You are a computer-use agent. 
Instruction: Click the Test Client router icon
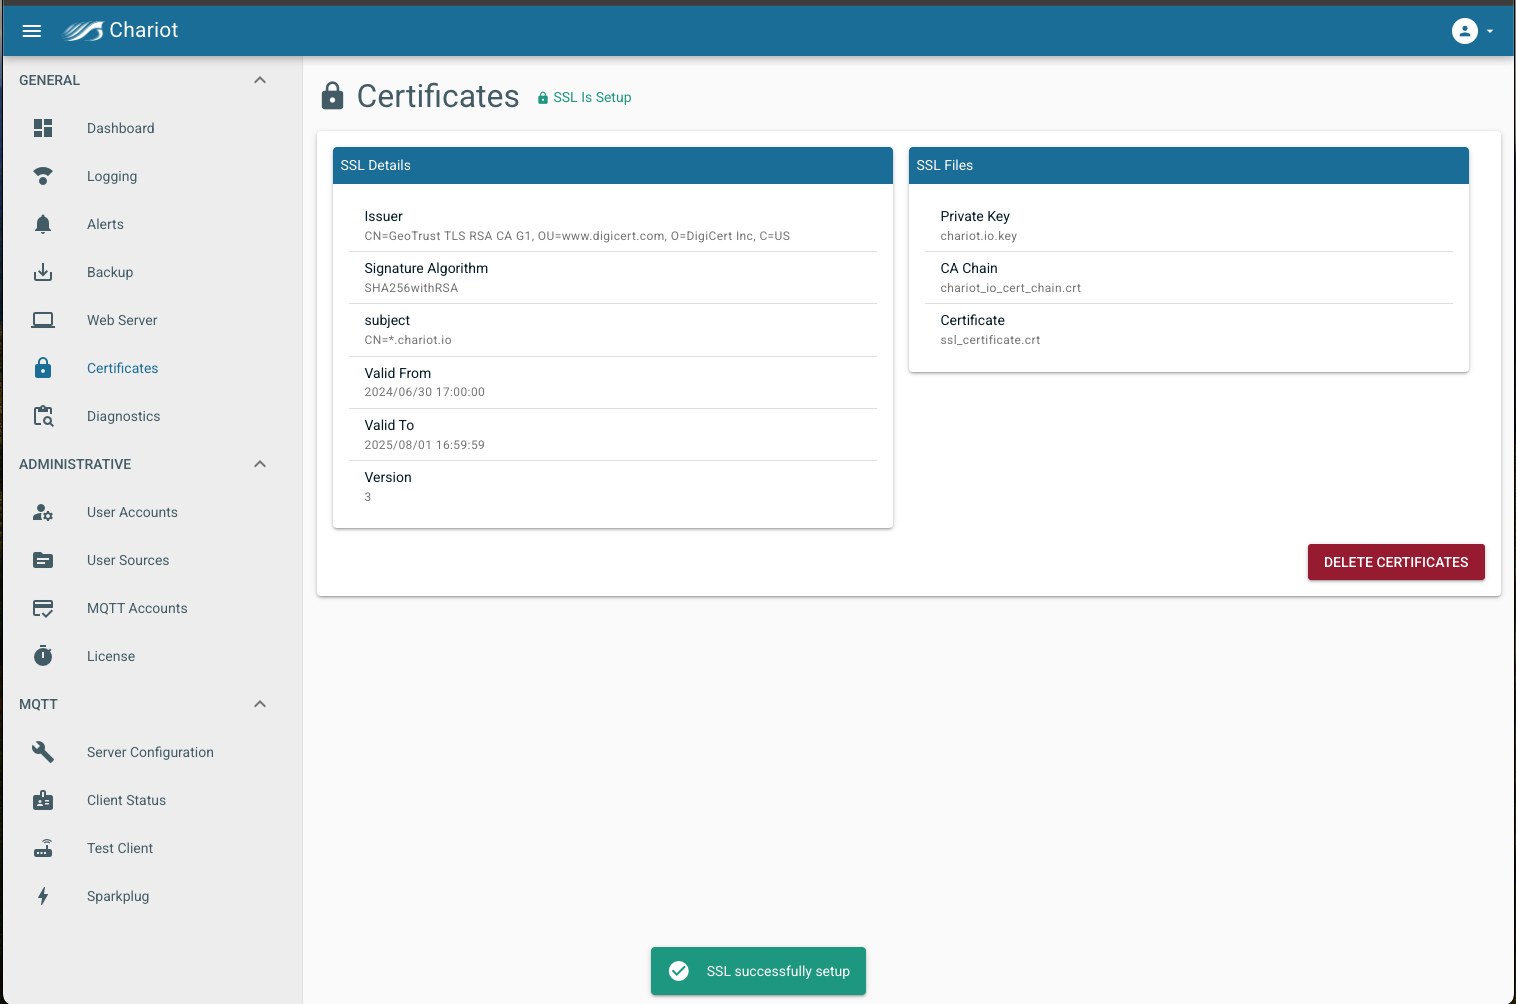point(43,848)
